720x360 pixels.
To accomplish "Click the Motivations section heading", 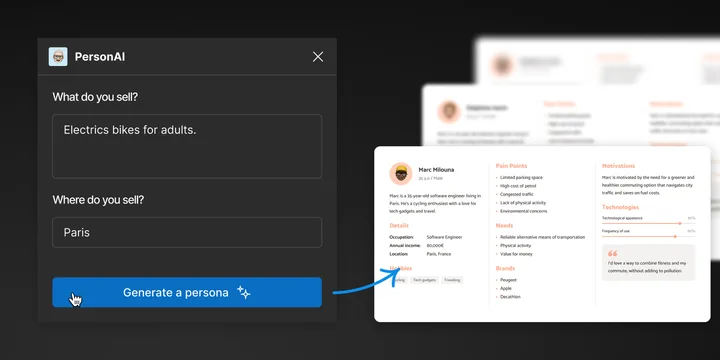I will (x=618, y=166).
